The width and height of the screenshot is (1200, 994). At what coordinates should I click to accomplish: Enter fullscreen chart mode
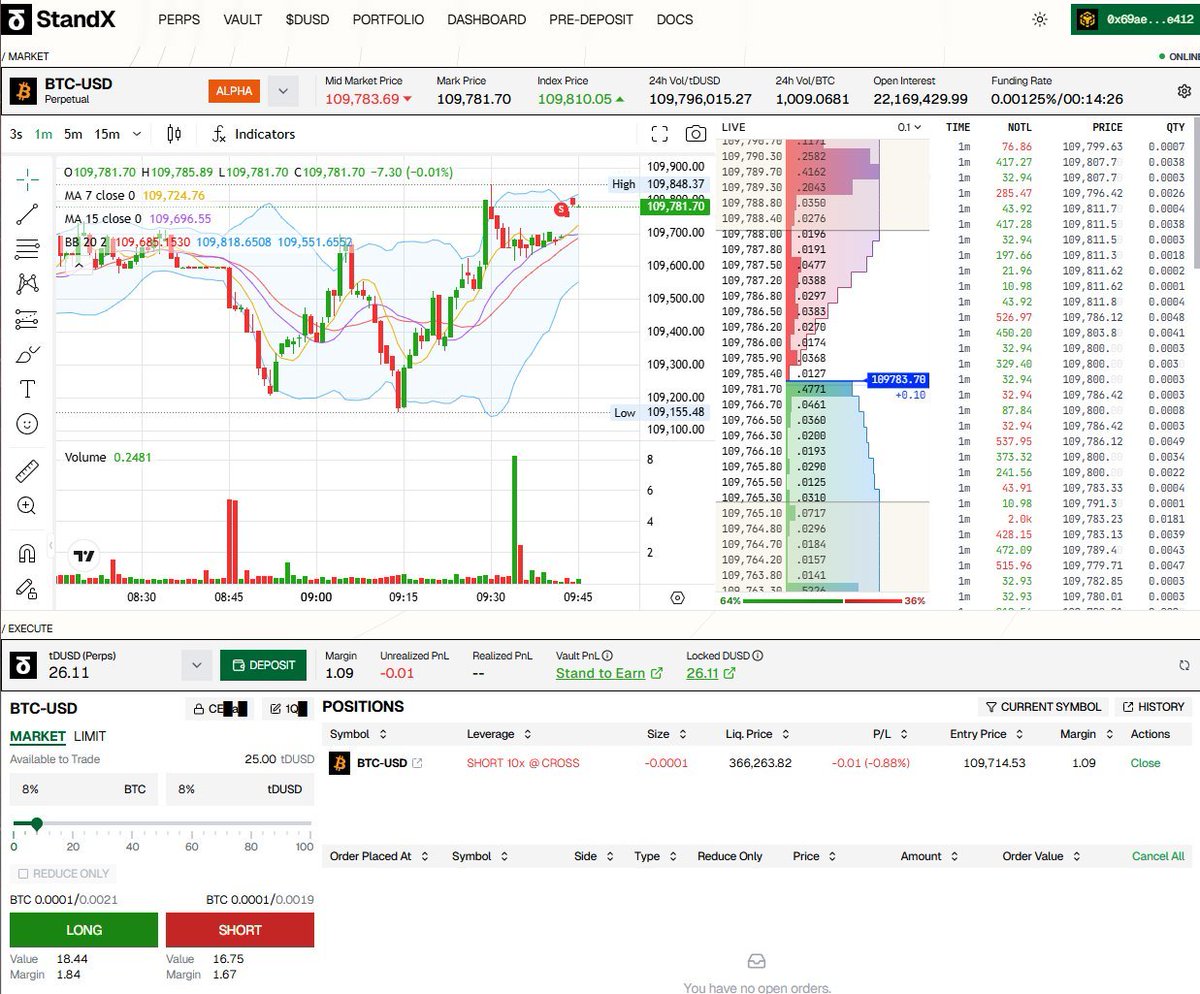[659, 134]
